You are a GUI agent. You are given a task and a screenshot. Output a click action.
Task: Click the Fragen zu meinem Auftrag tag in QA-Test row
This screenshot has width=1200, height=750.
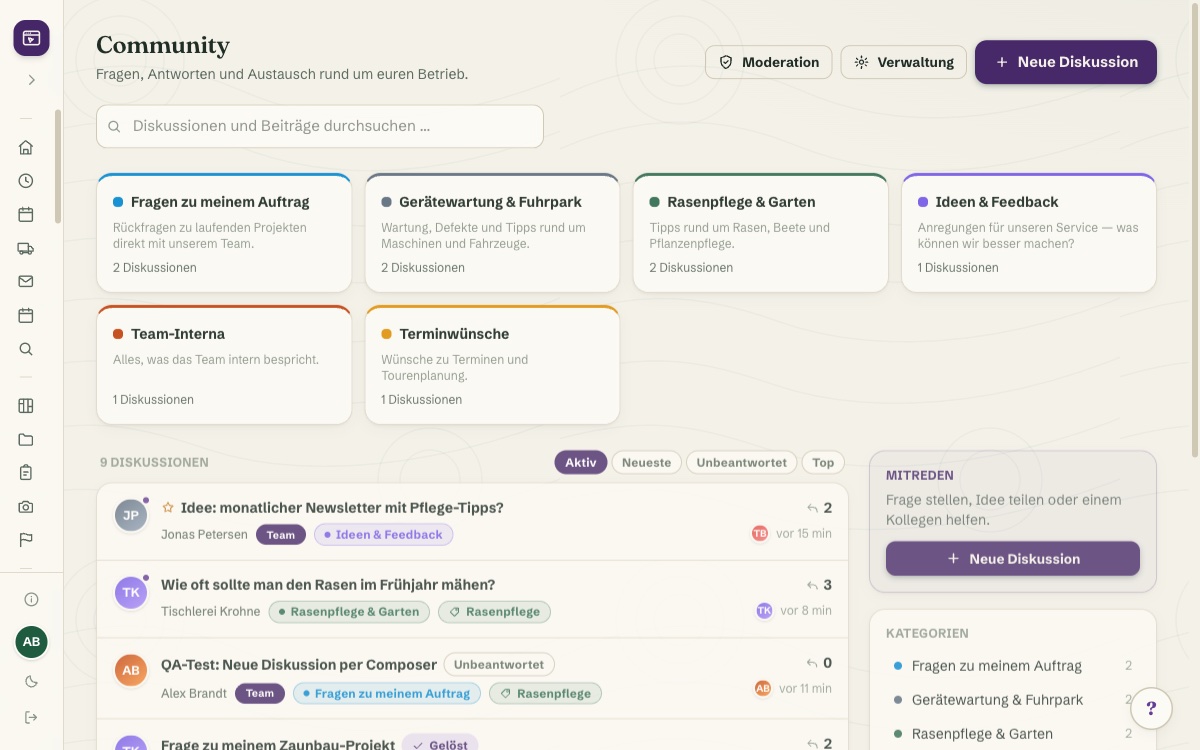[x=387, y=693]
